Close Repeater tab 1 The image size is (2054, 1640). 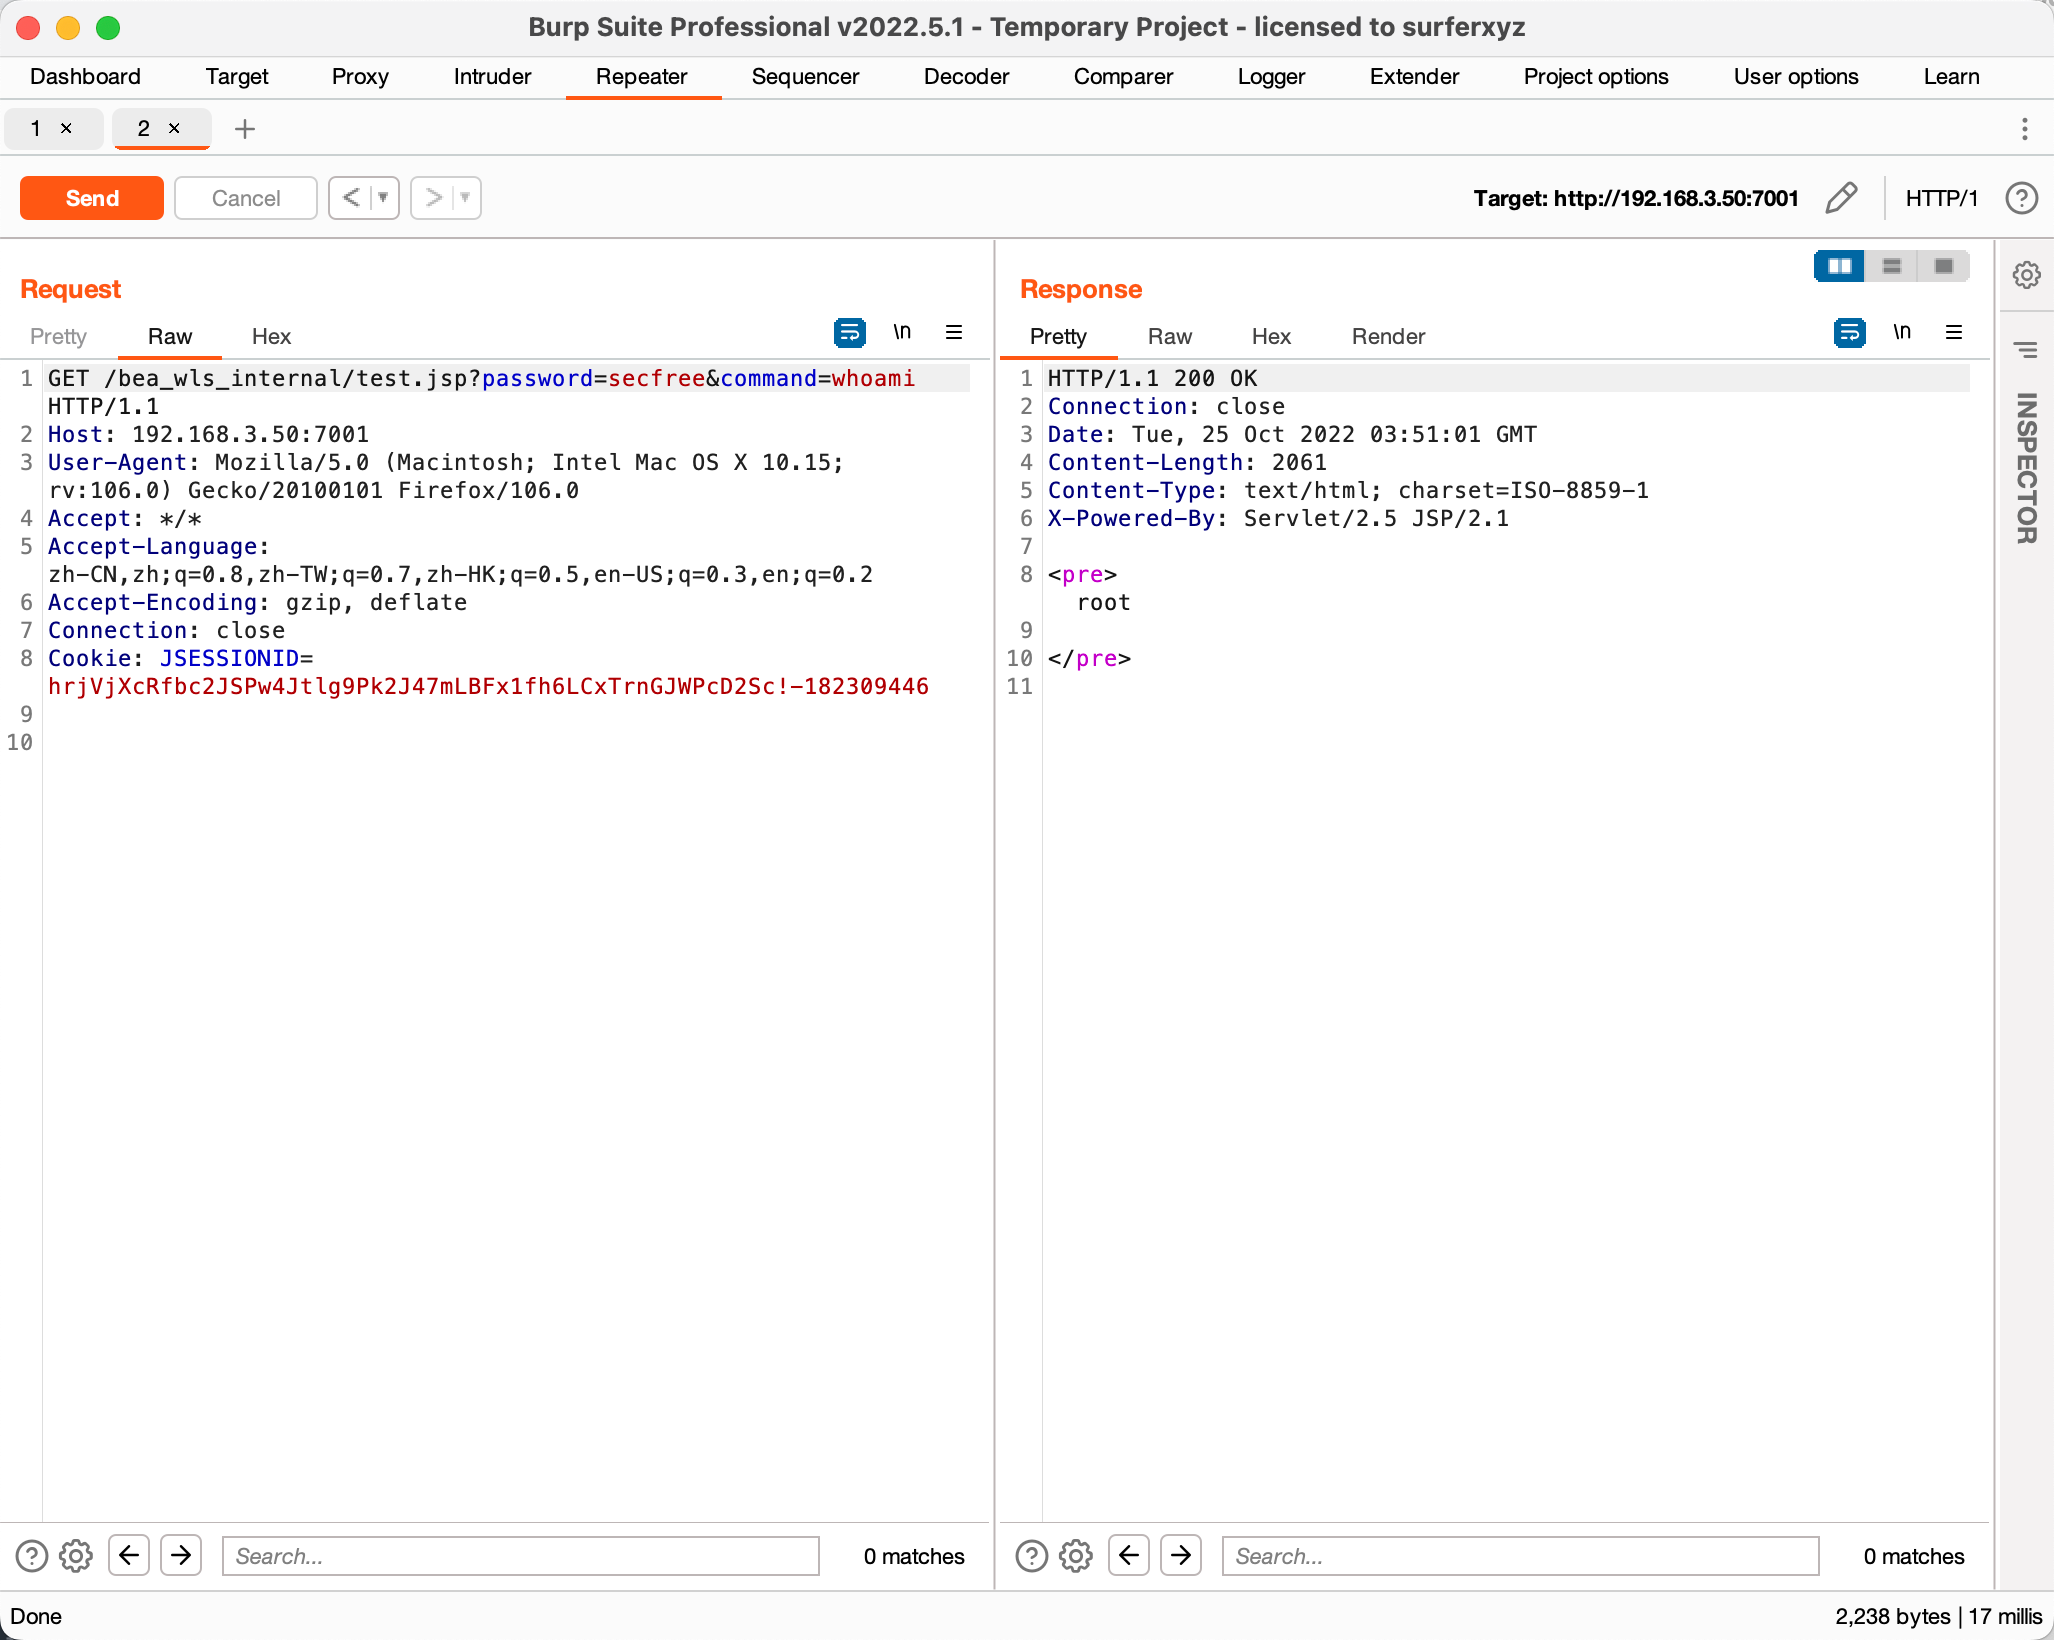[67, 128]
